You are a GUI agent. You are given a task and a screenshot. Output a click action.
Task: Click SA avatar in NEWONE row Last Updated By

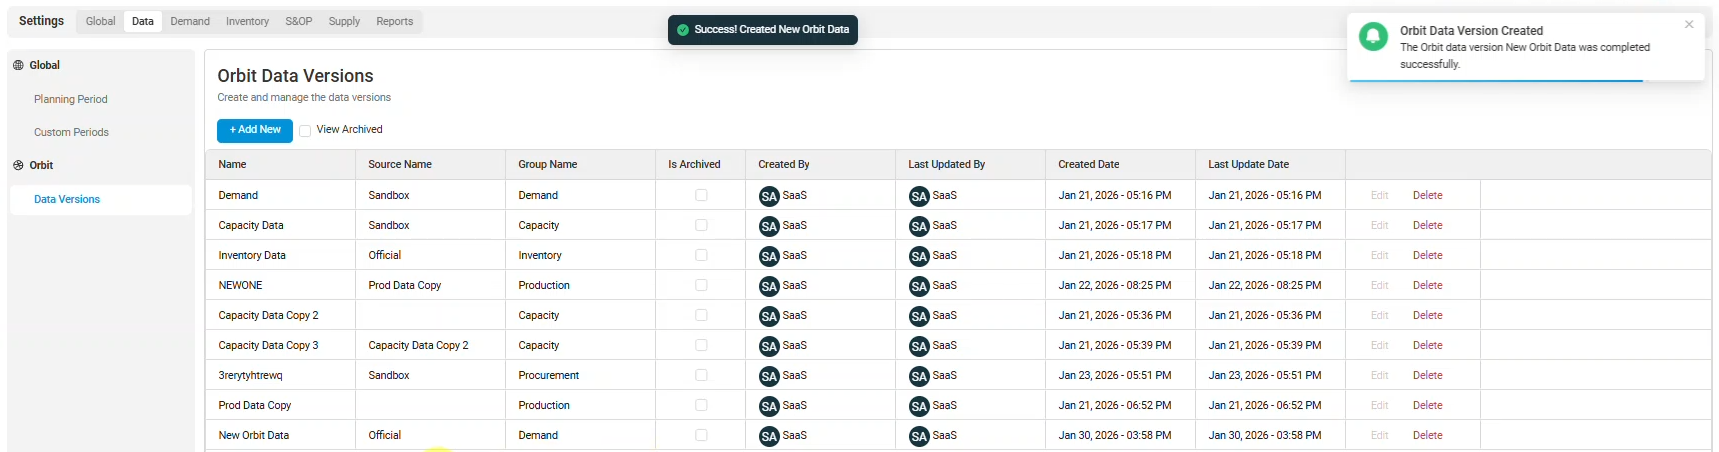[918, 286]
